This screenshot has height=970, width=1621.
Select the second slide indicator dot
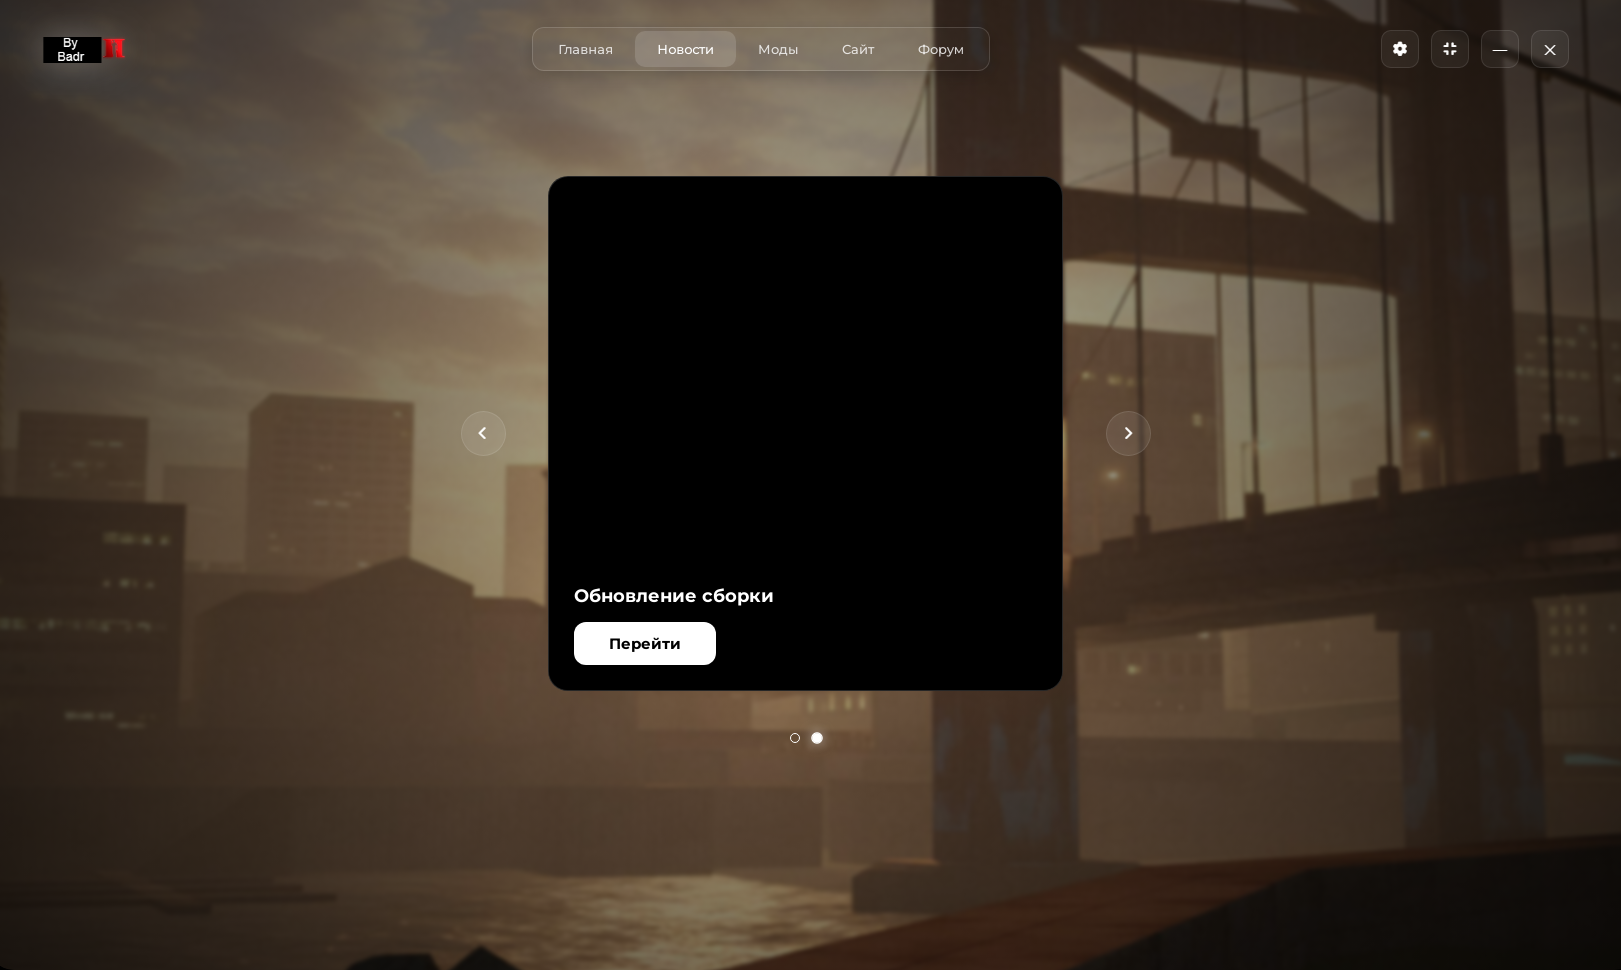click(x=817, y=738)
